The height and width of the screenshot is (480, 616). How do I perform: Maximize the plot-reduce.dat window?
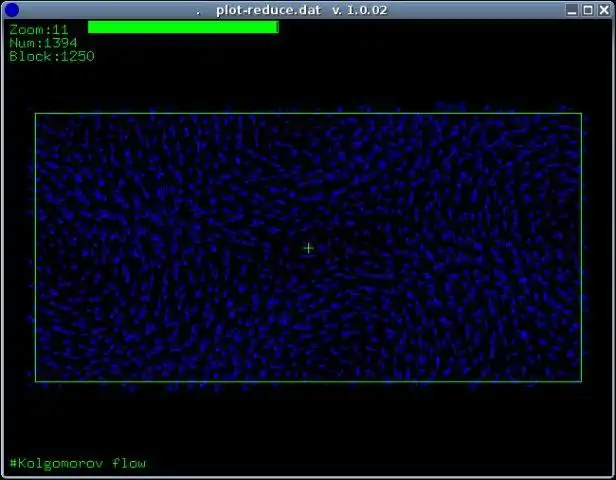pyautogui.click(x=588, y=10)
